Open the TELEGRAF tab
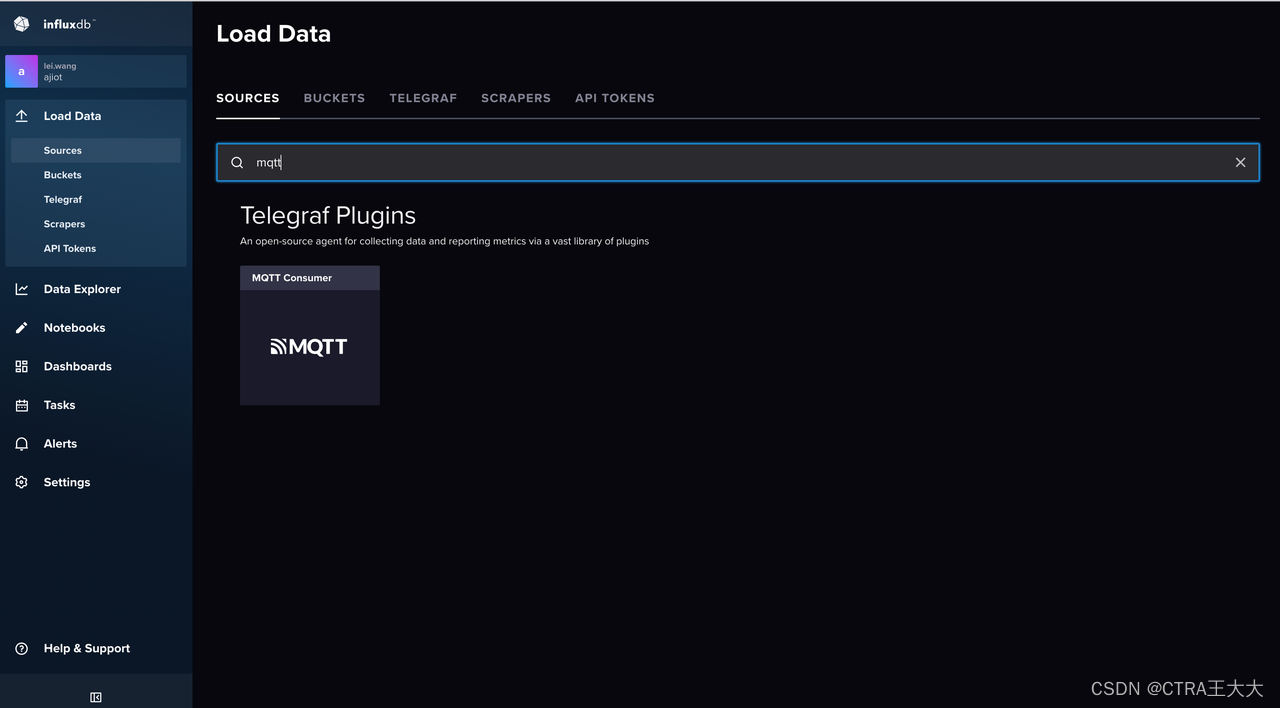 coord(423,97)
